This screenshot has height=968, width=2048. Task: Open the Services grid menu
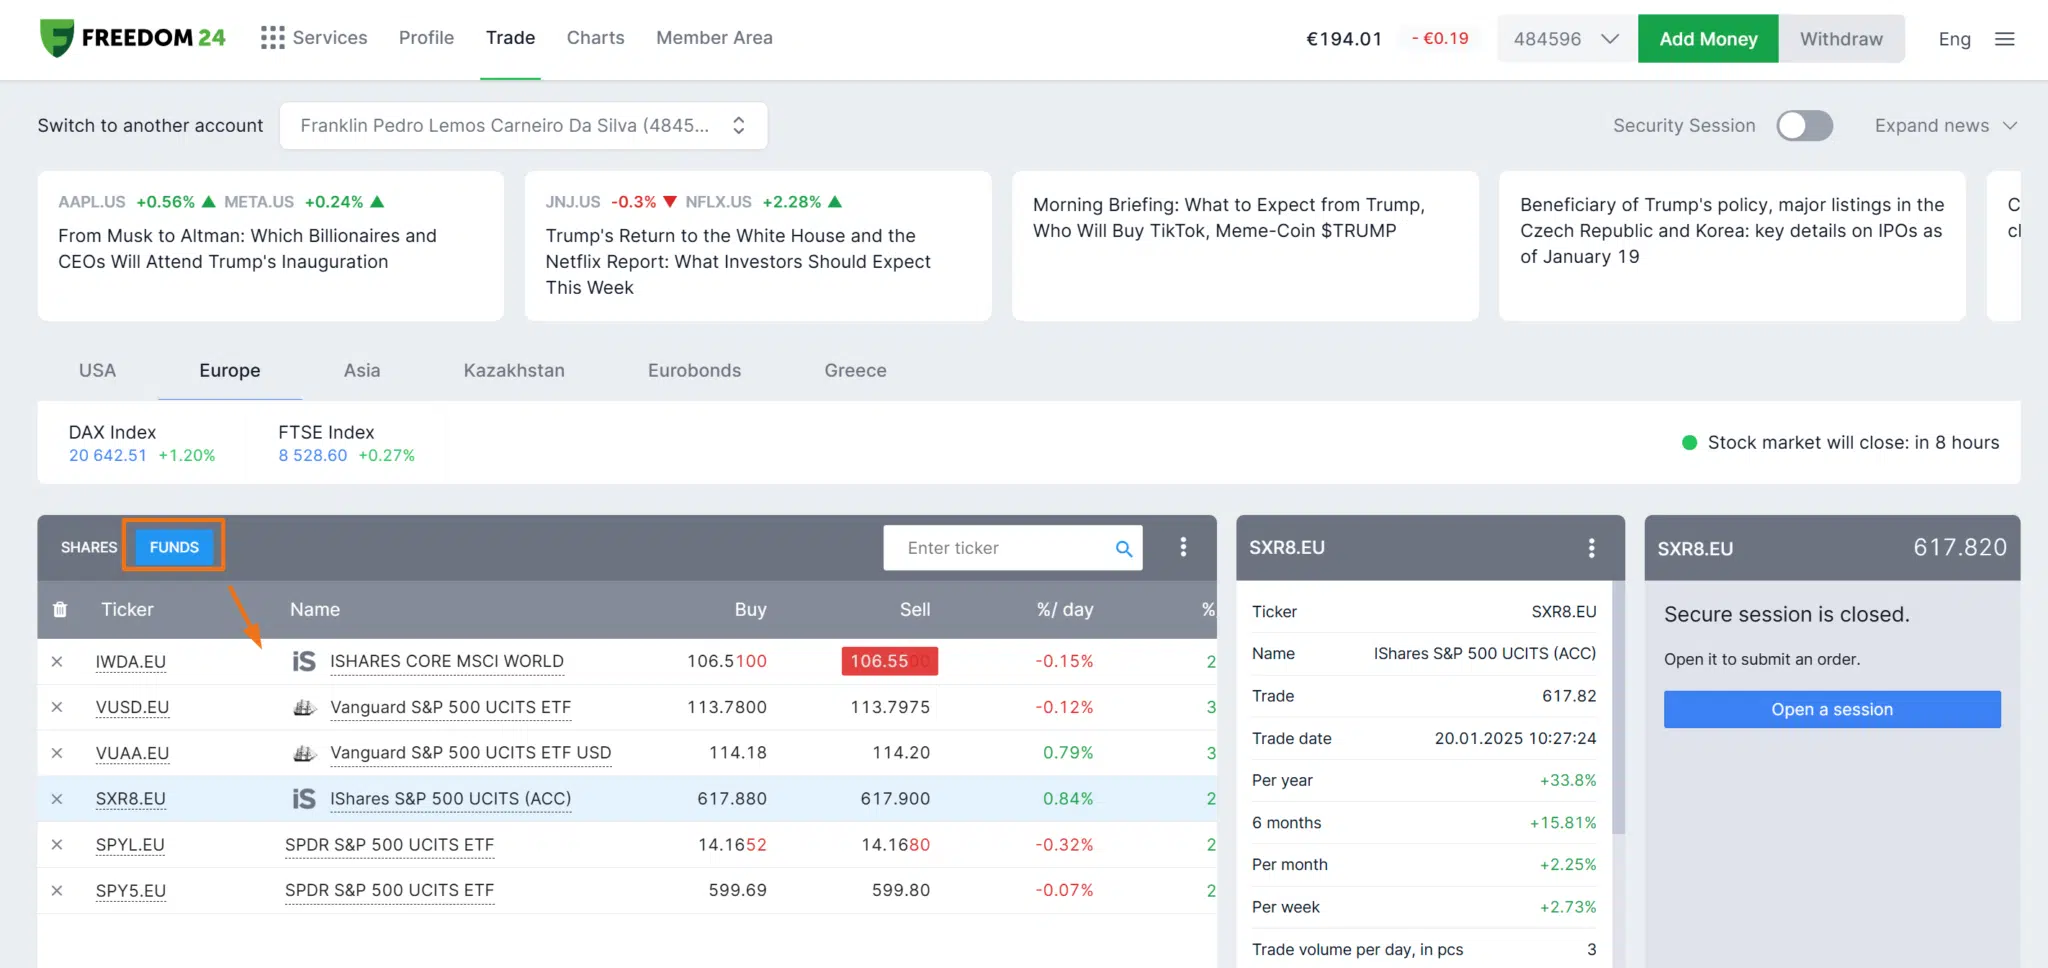click(x=271, y=37)
